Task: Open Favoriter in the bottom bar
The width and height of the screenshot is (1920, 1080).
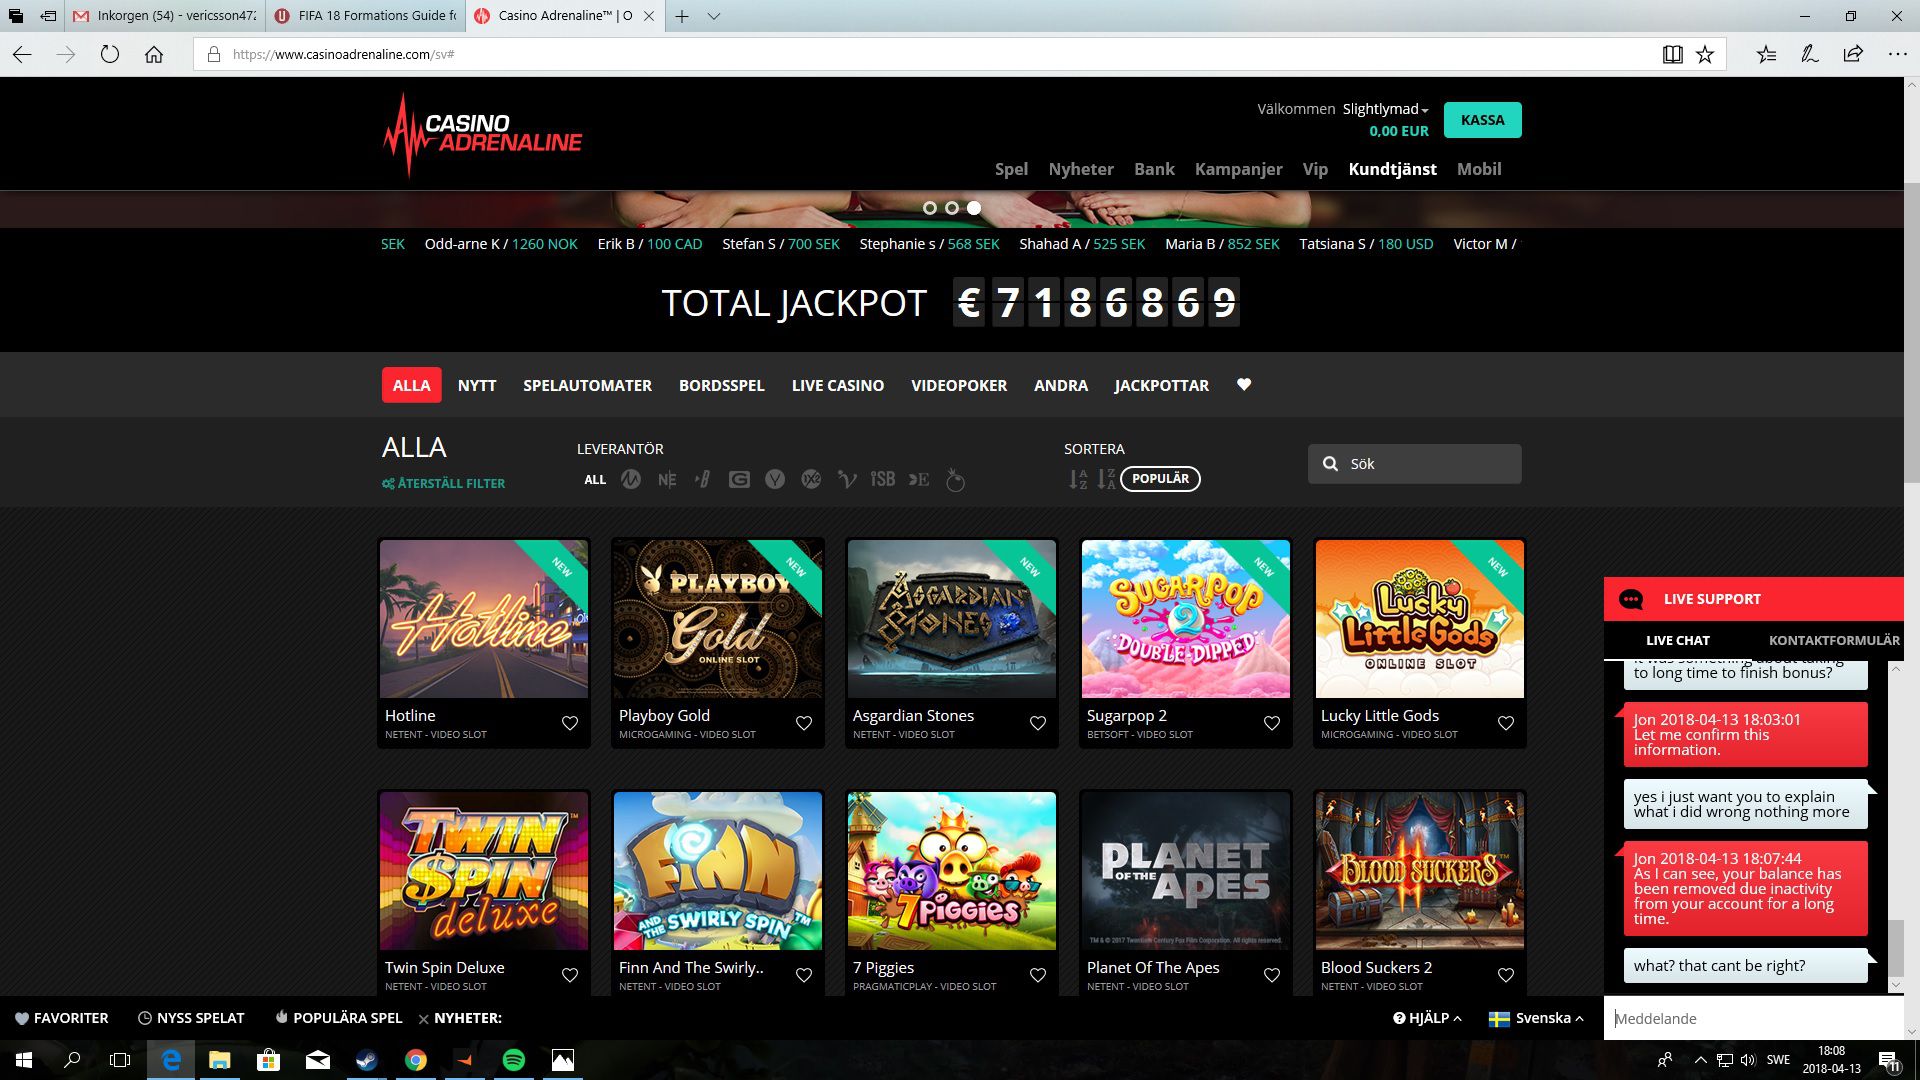Action: point(61,1018)
